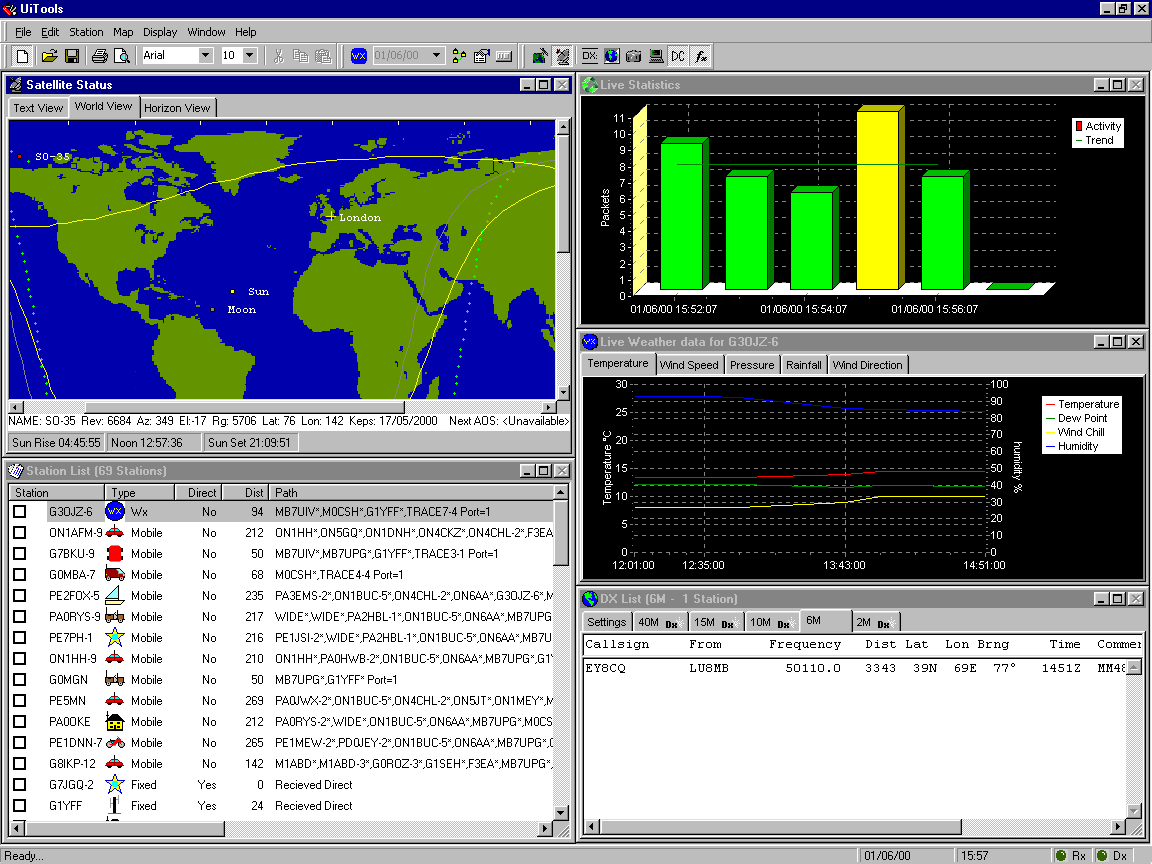This screenshot has height=864, width=1152.
Task: Click the DX toolbar icon
Action: click(x=589, y=56)
